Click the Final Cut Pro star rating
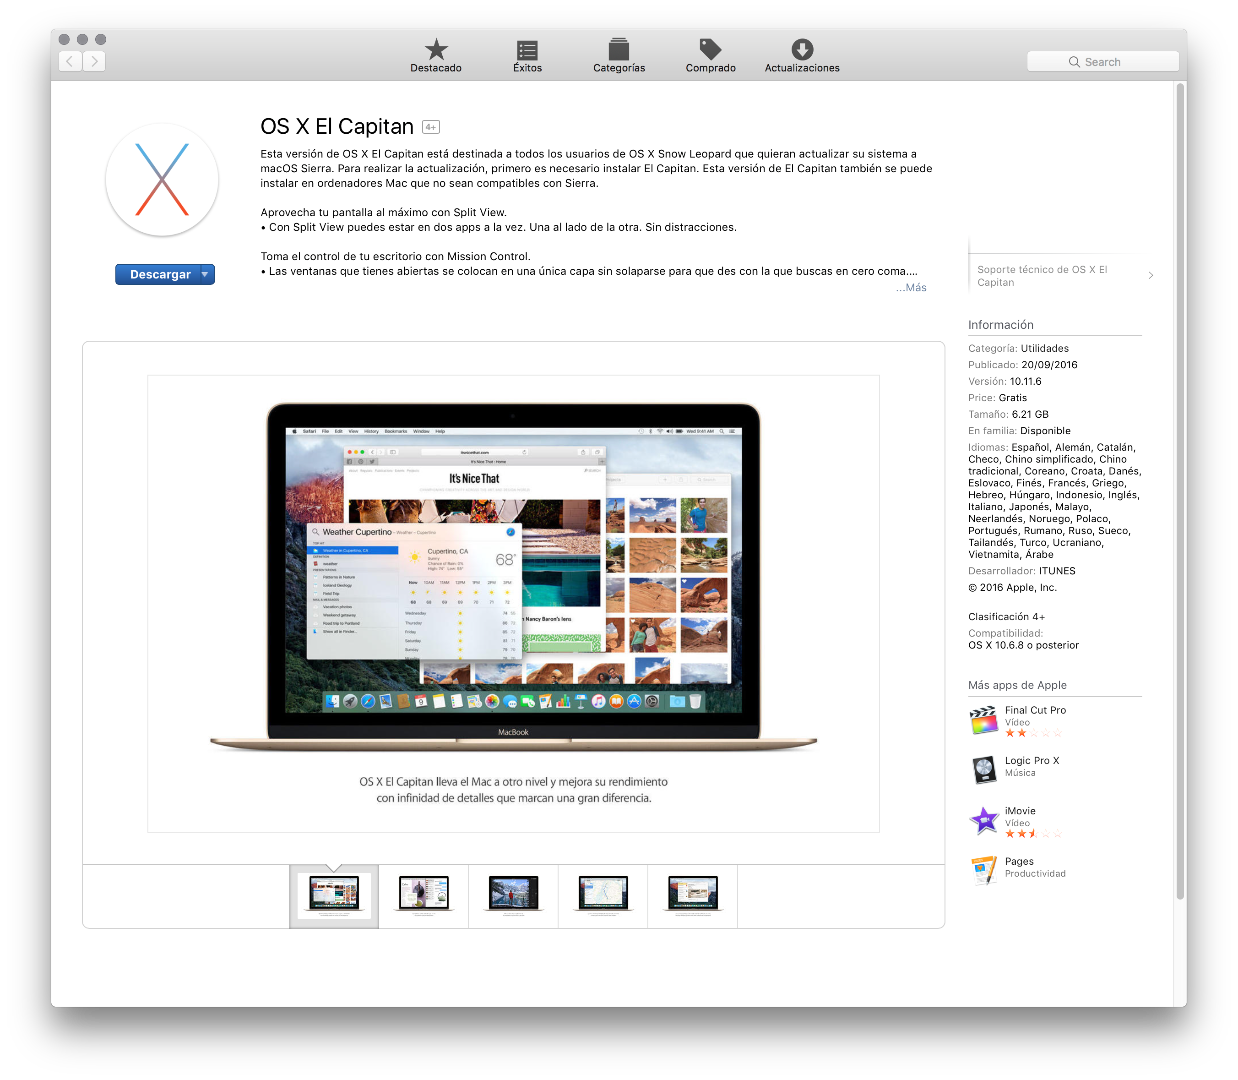The width and height of the screenshot is (1238, 1080). (x=1033, y=733)
